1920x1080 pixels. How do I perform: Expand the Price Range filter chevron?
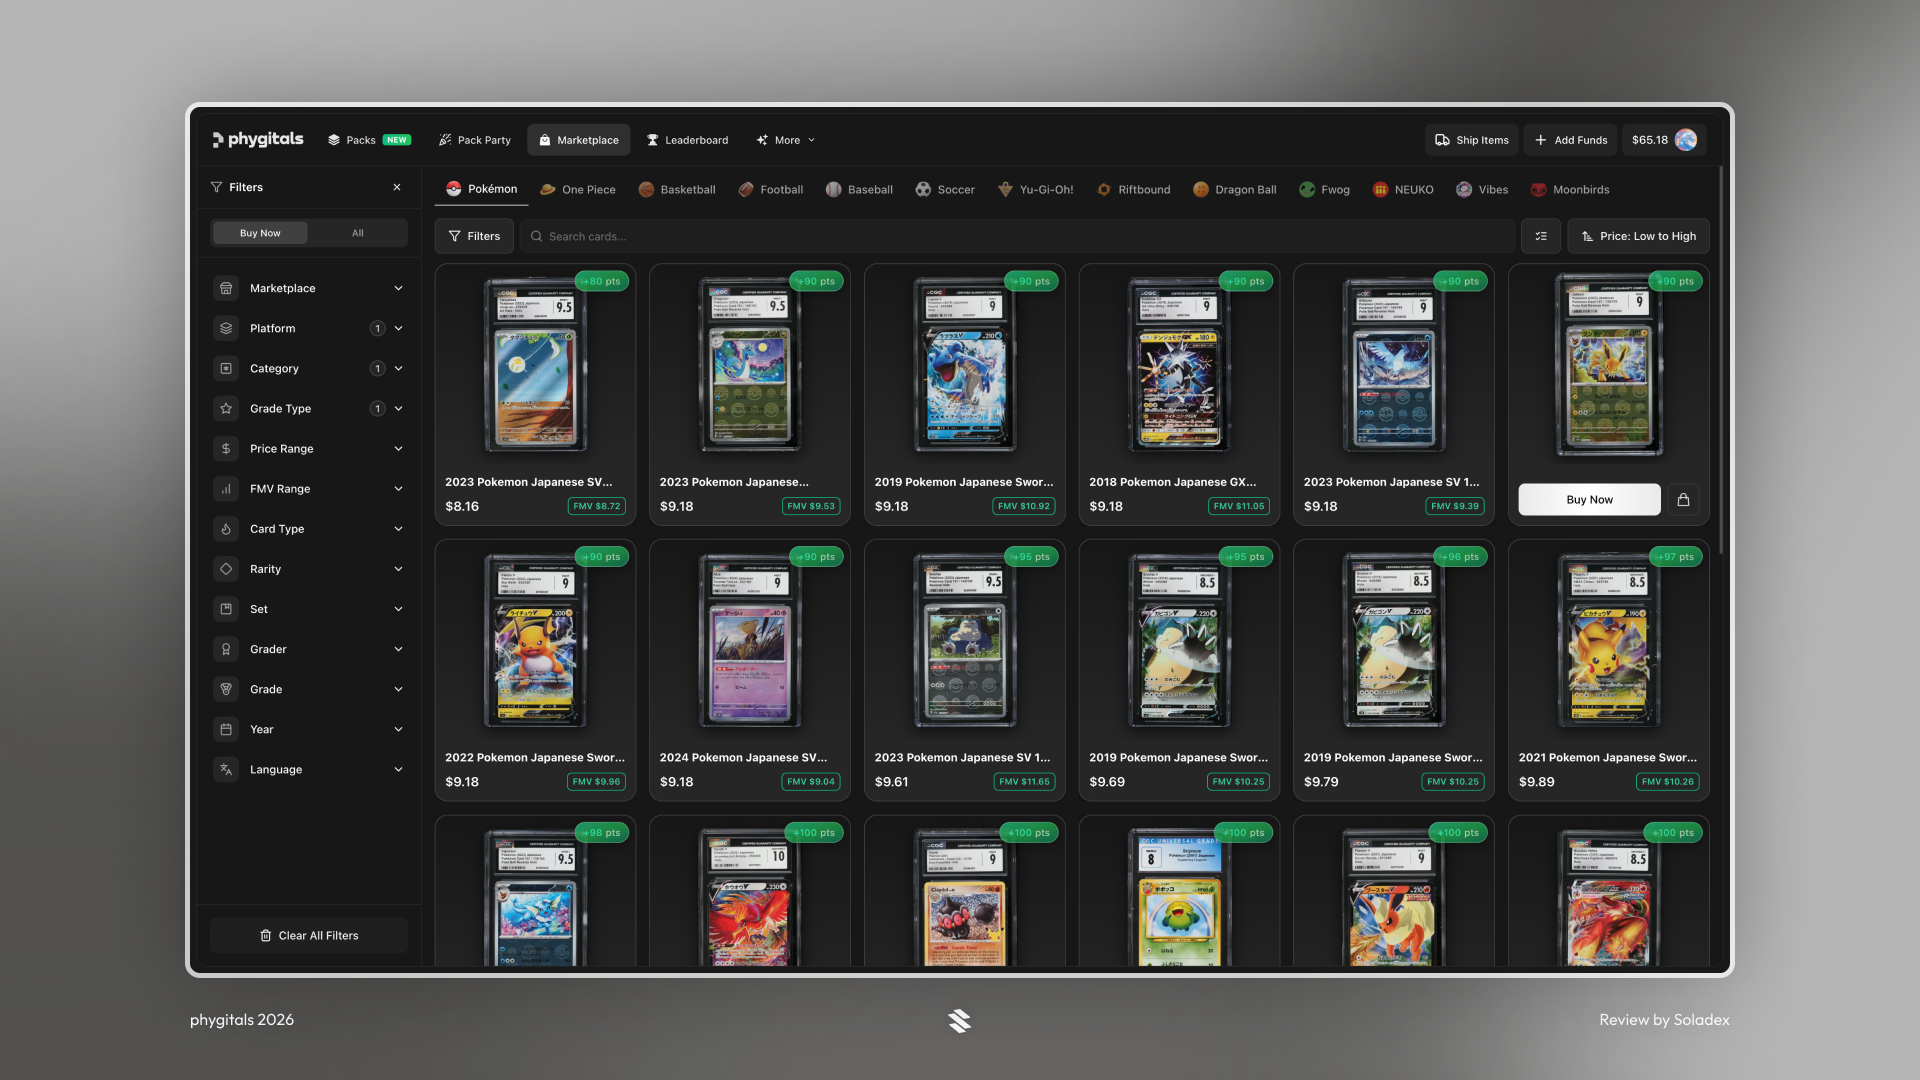pos(398,449)
